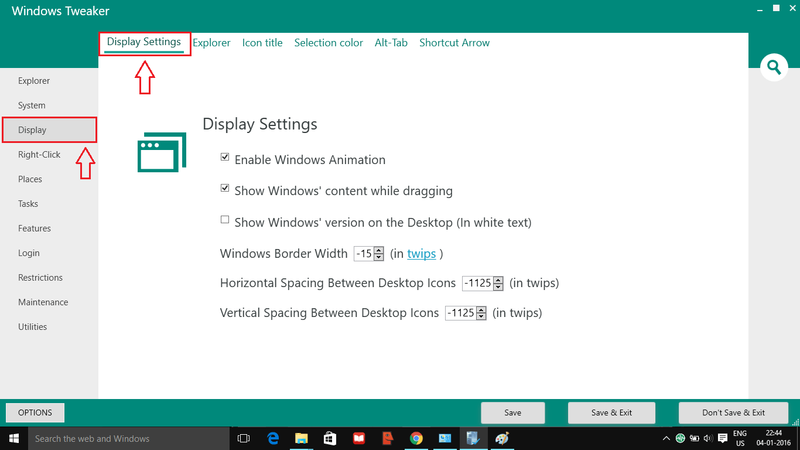The height and width of the screenshot is (450, 800).
Task: Open Task View in the taskbar
Action: pos(244,438)
